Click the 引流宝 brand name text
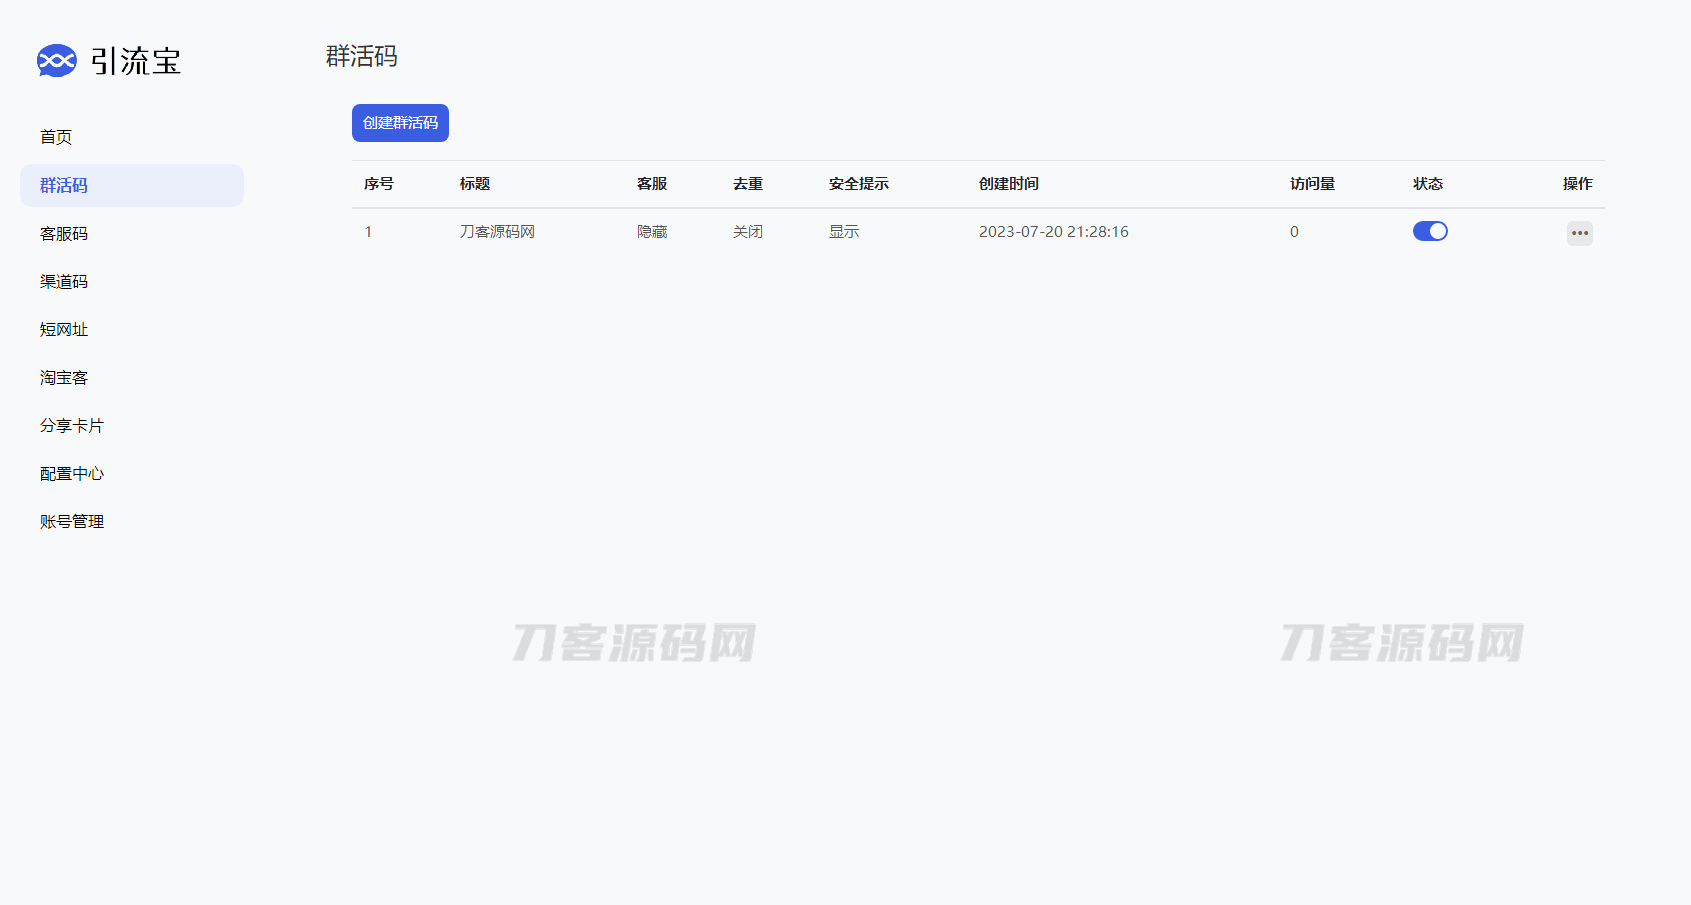 pos(136,61)
